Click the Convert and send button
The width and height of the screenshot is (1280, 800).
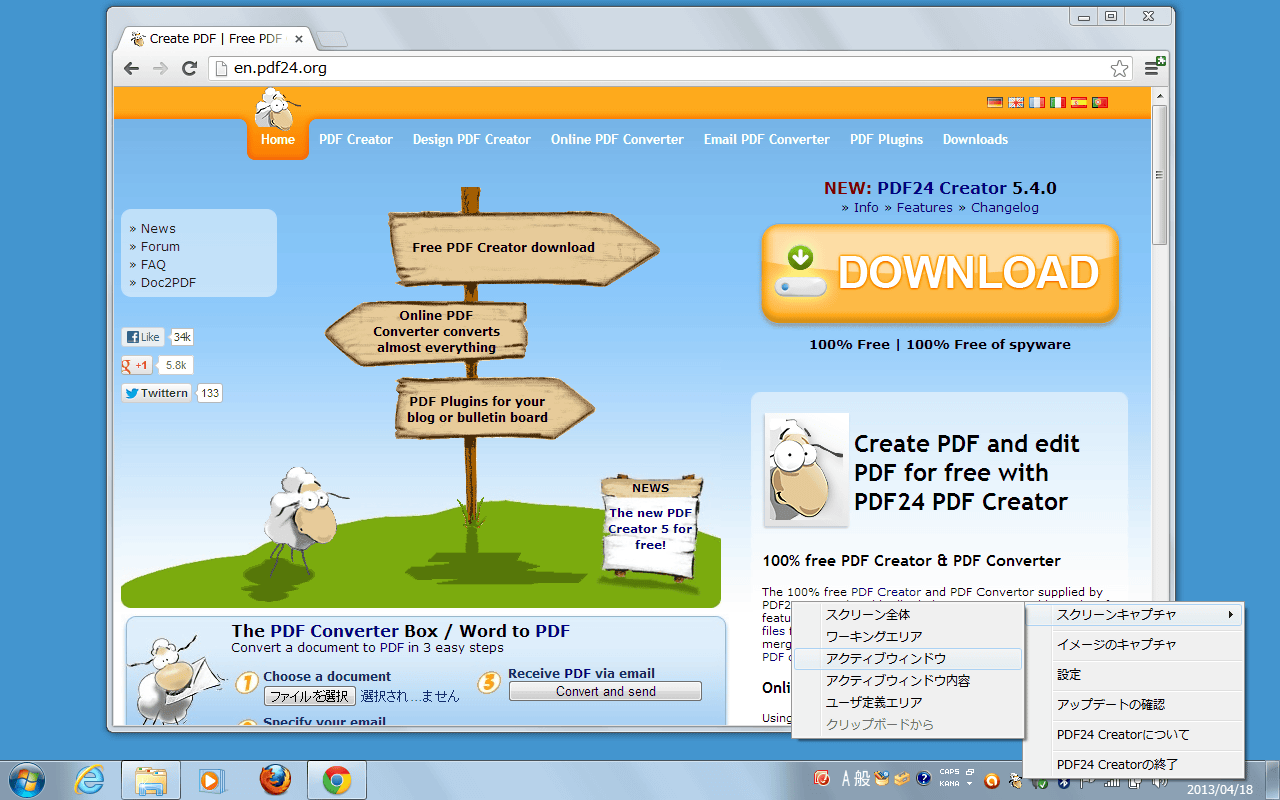[x=606, y=691]
